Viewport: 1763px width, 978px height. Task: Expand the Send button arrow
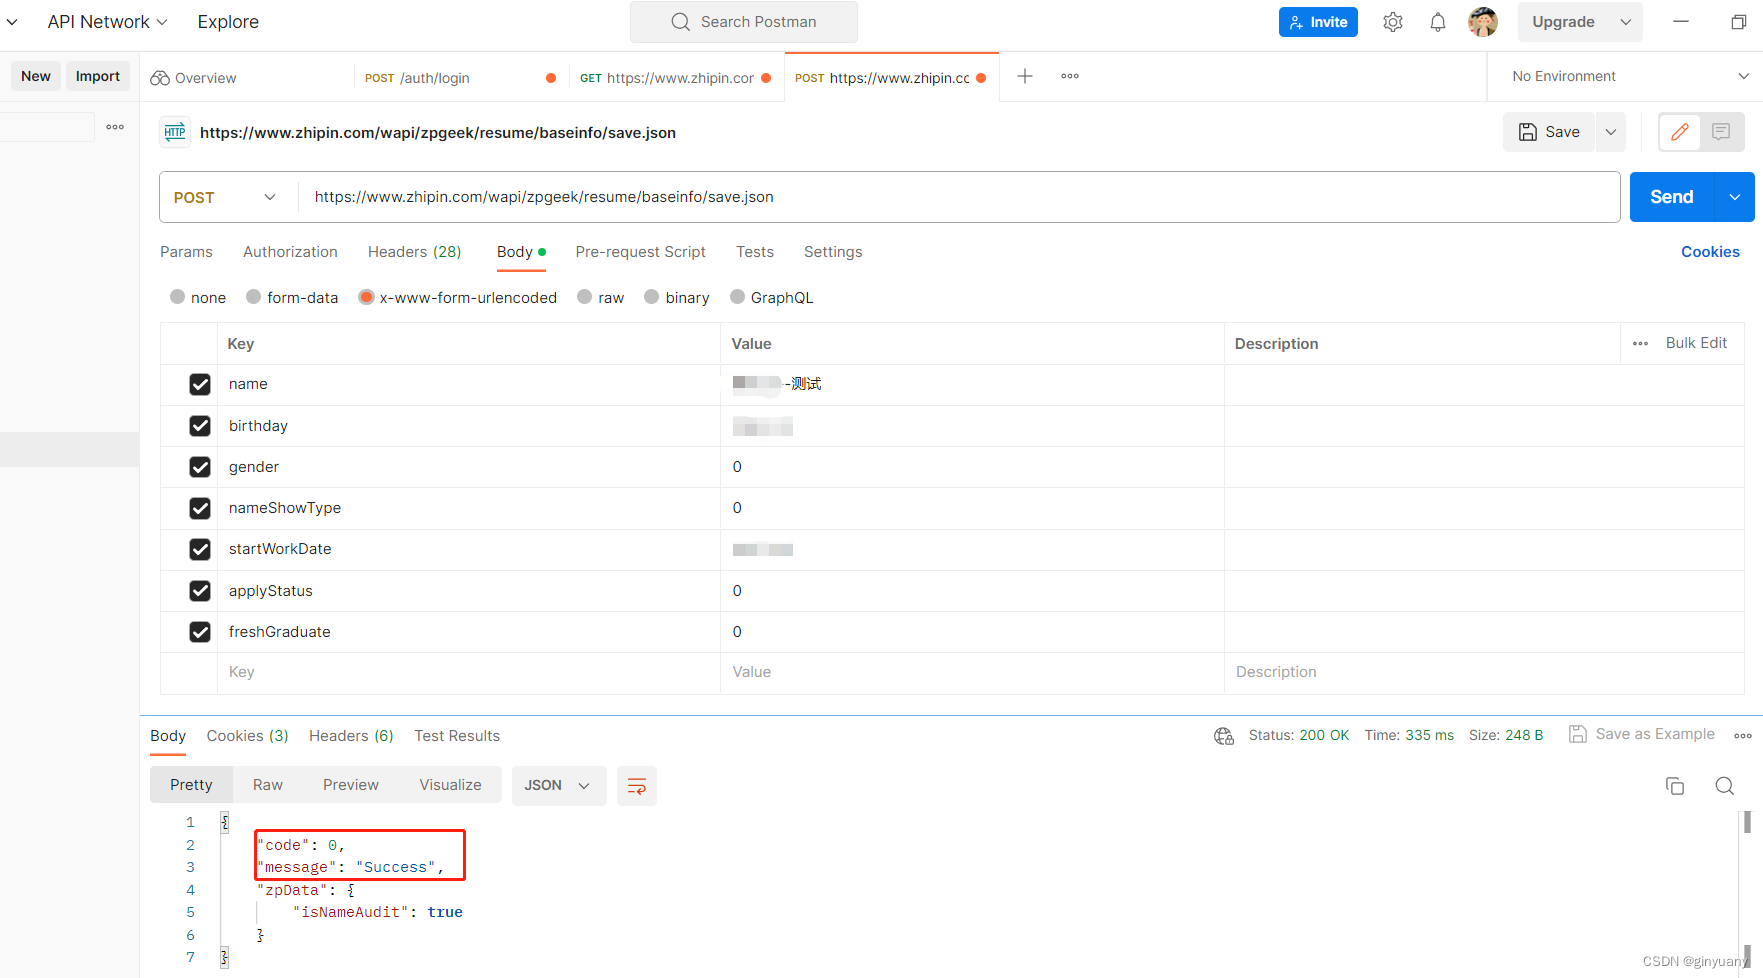[x=1735, y=197]
